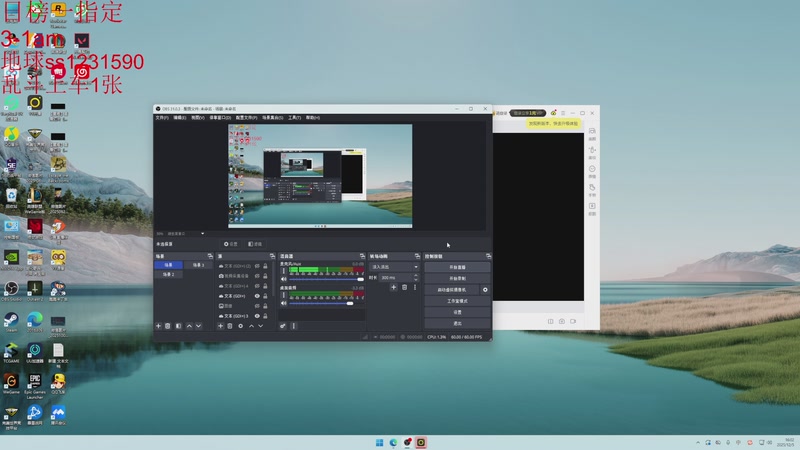Image resolution: width=800 pixels, height=450 pixels.
Task: Enable 工作室模式 studio mode
Action: [457, 301]
